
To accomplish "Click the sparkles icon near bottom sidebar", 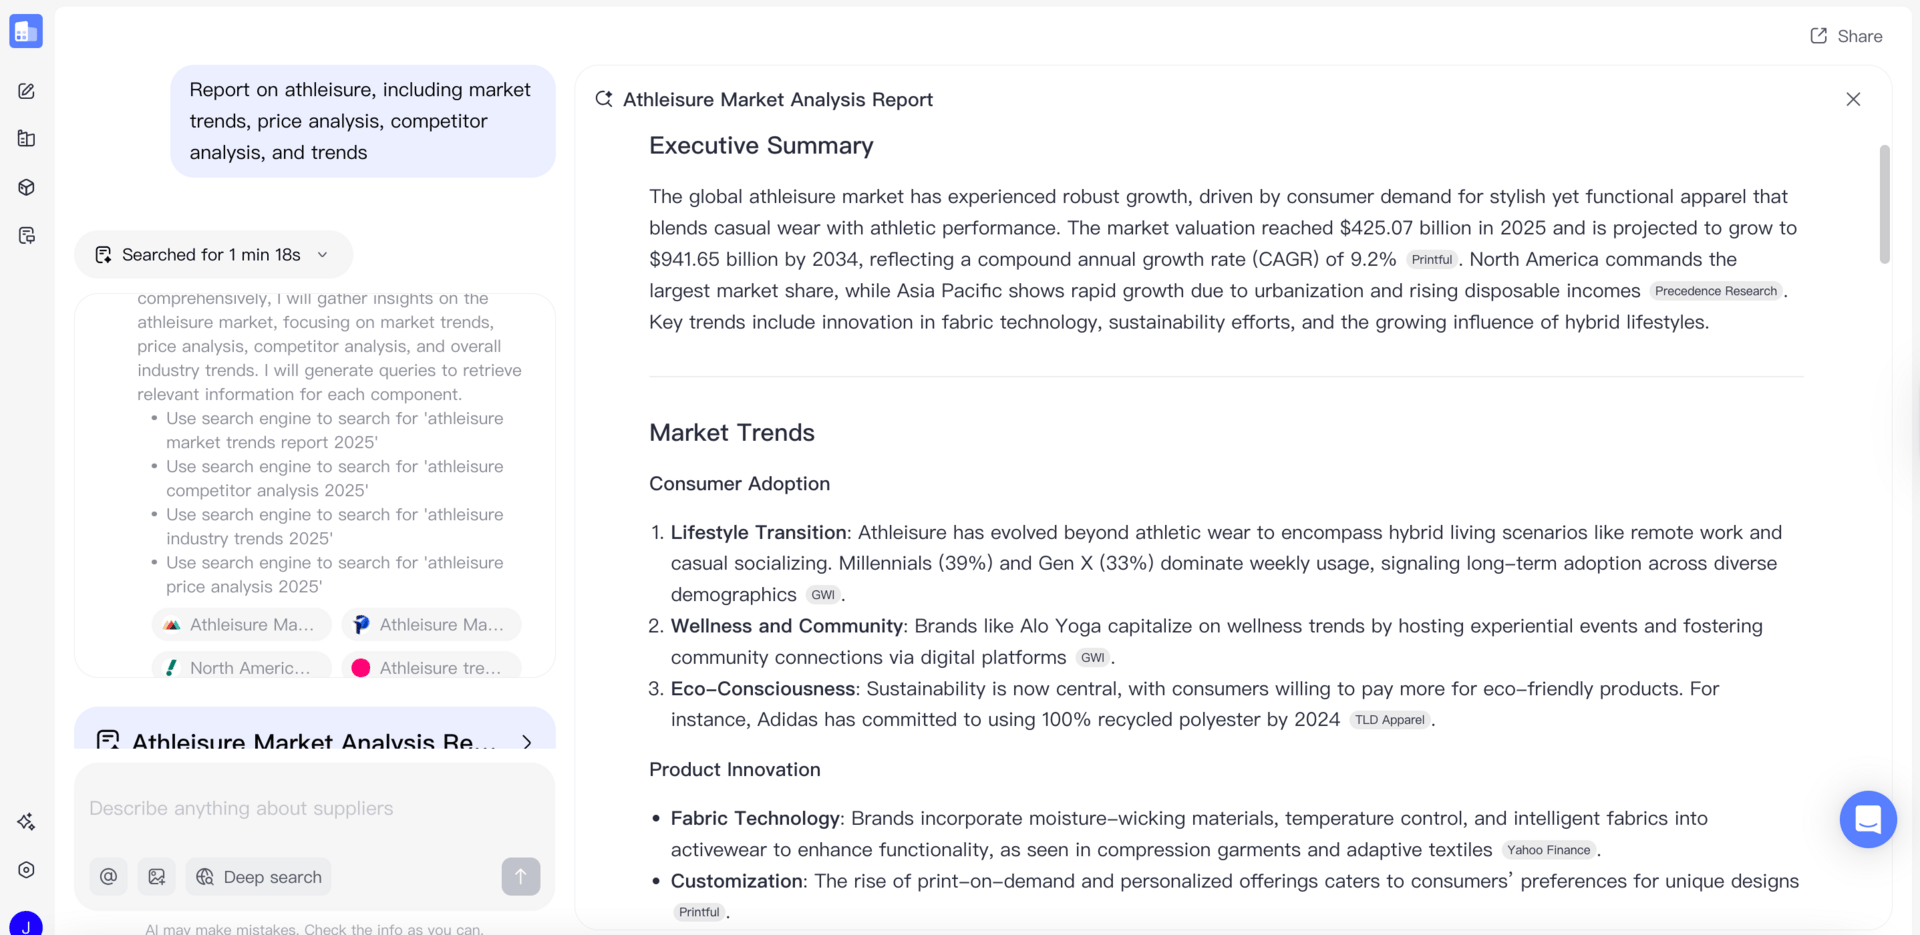I will [26, 821].
